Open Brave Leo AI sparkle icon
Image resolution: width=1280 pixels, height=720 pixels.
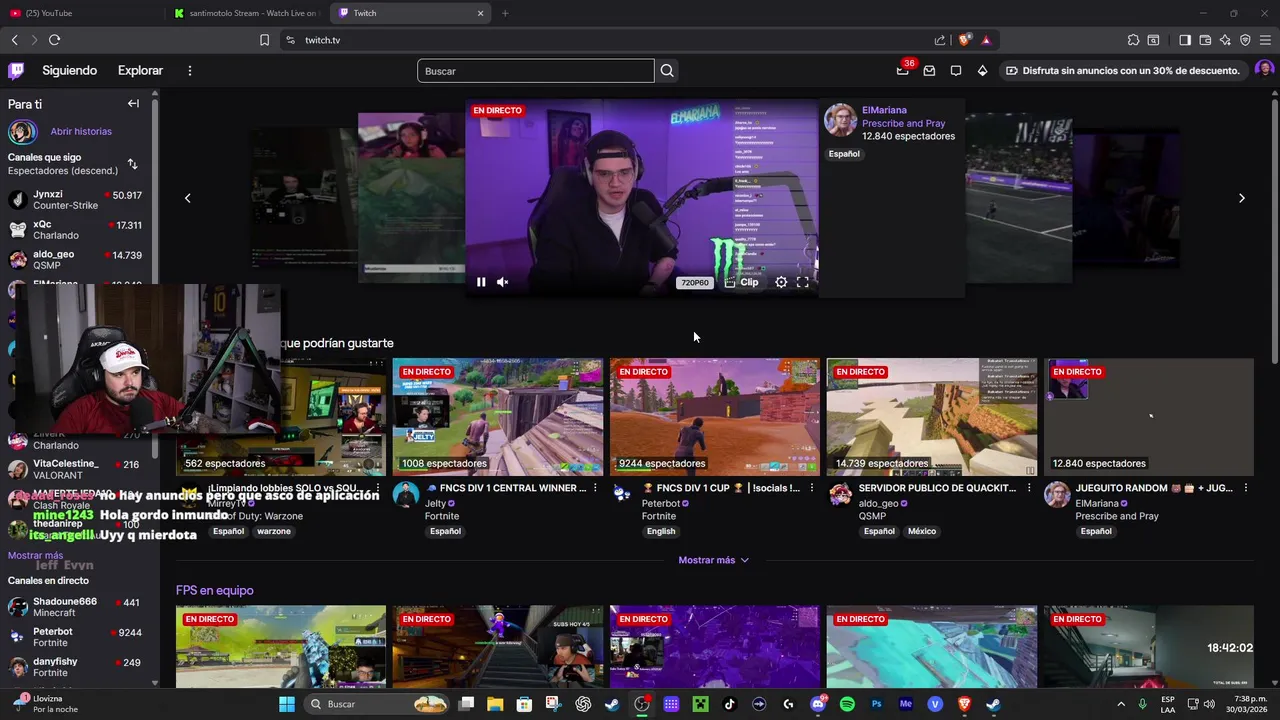pos(1225,40)
